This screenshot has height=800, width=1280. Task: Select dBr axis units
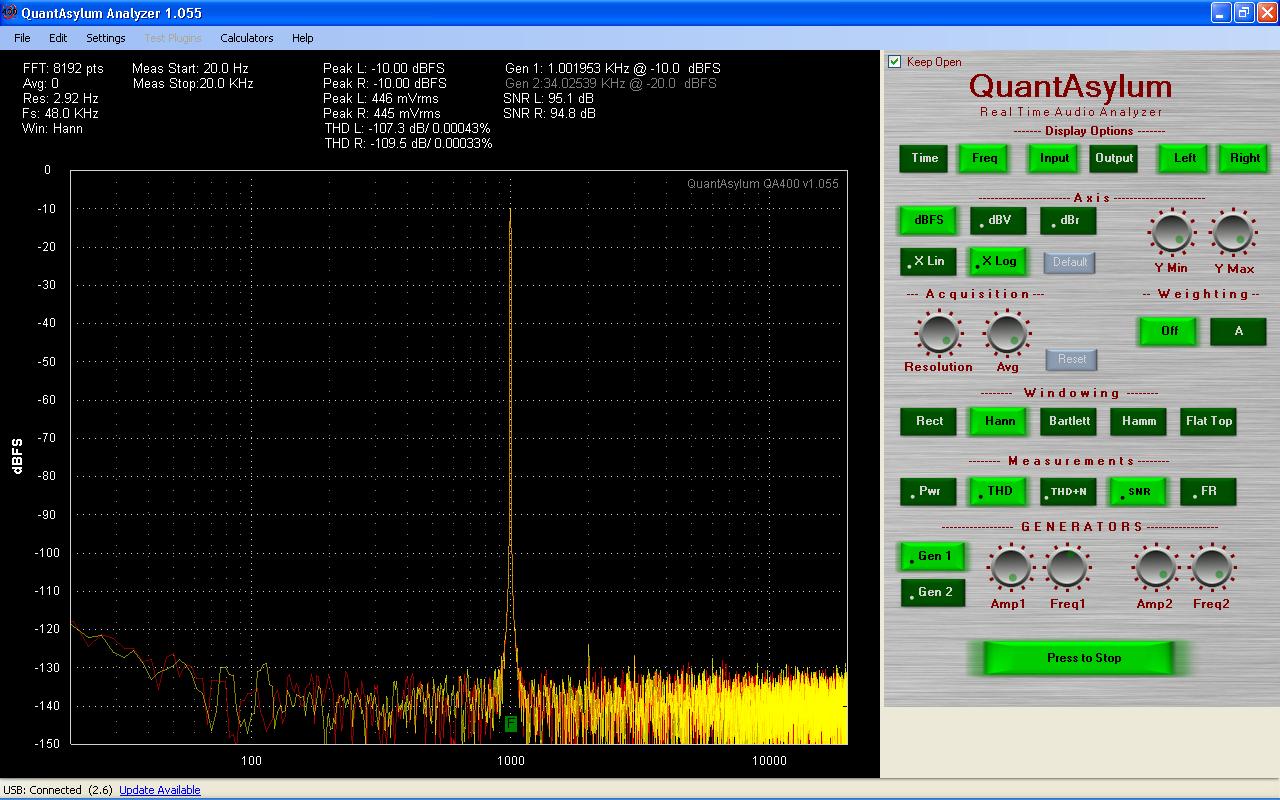click(1068, 220)
